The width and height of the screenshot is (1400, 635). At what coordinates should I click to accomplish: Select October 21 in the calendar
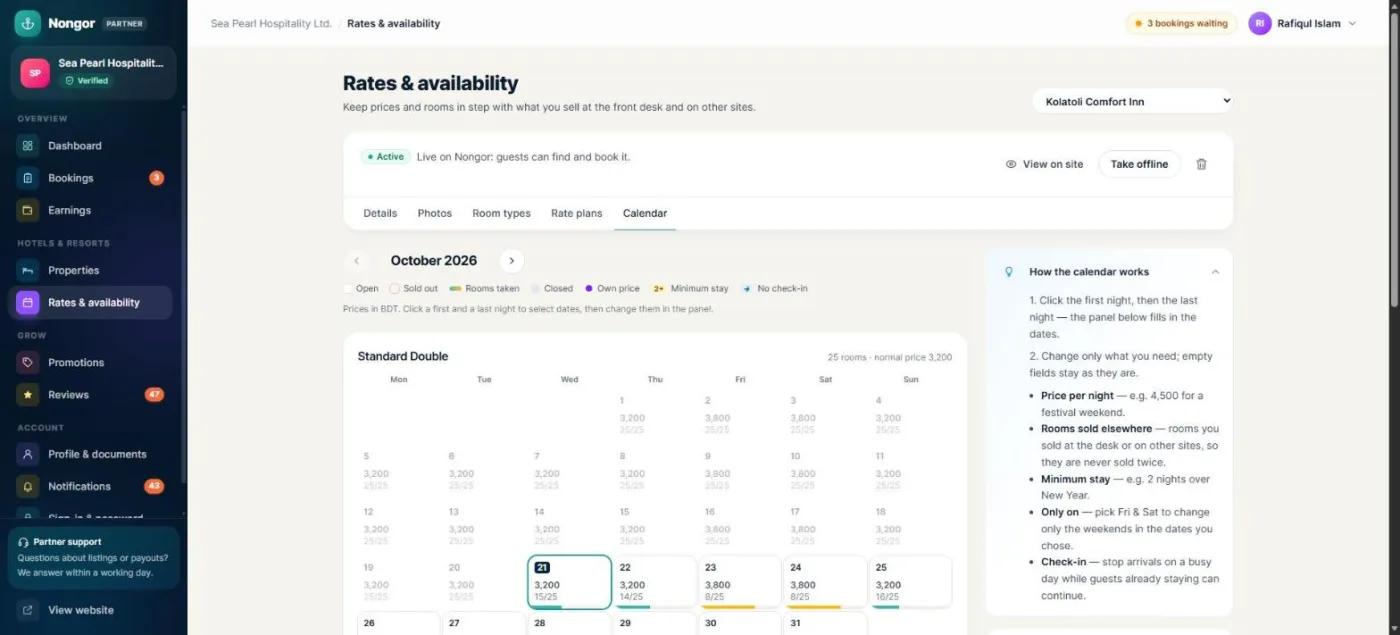pyautogui.click(x=569, y=582)
